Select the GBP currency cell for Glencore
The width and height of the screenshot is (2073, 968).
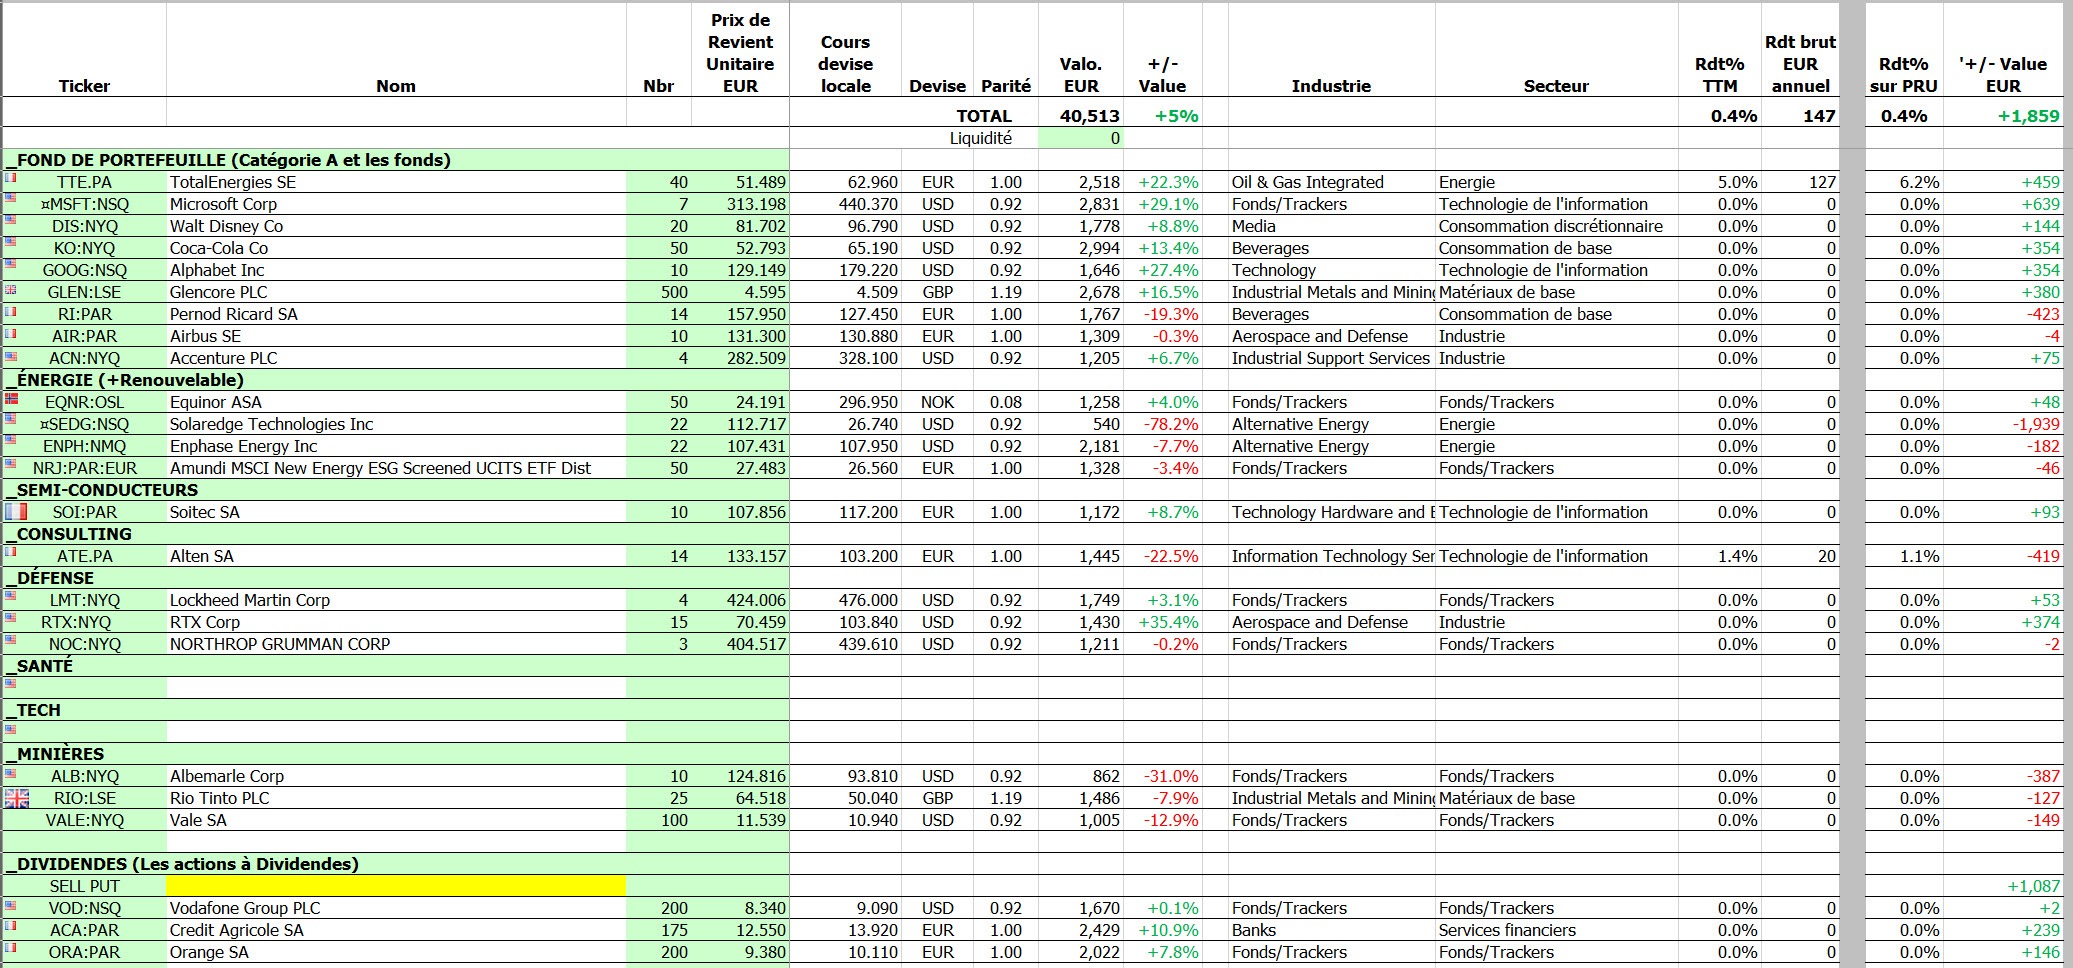click(x=937, y=292)
